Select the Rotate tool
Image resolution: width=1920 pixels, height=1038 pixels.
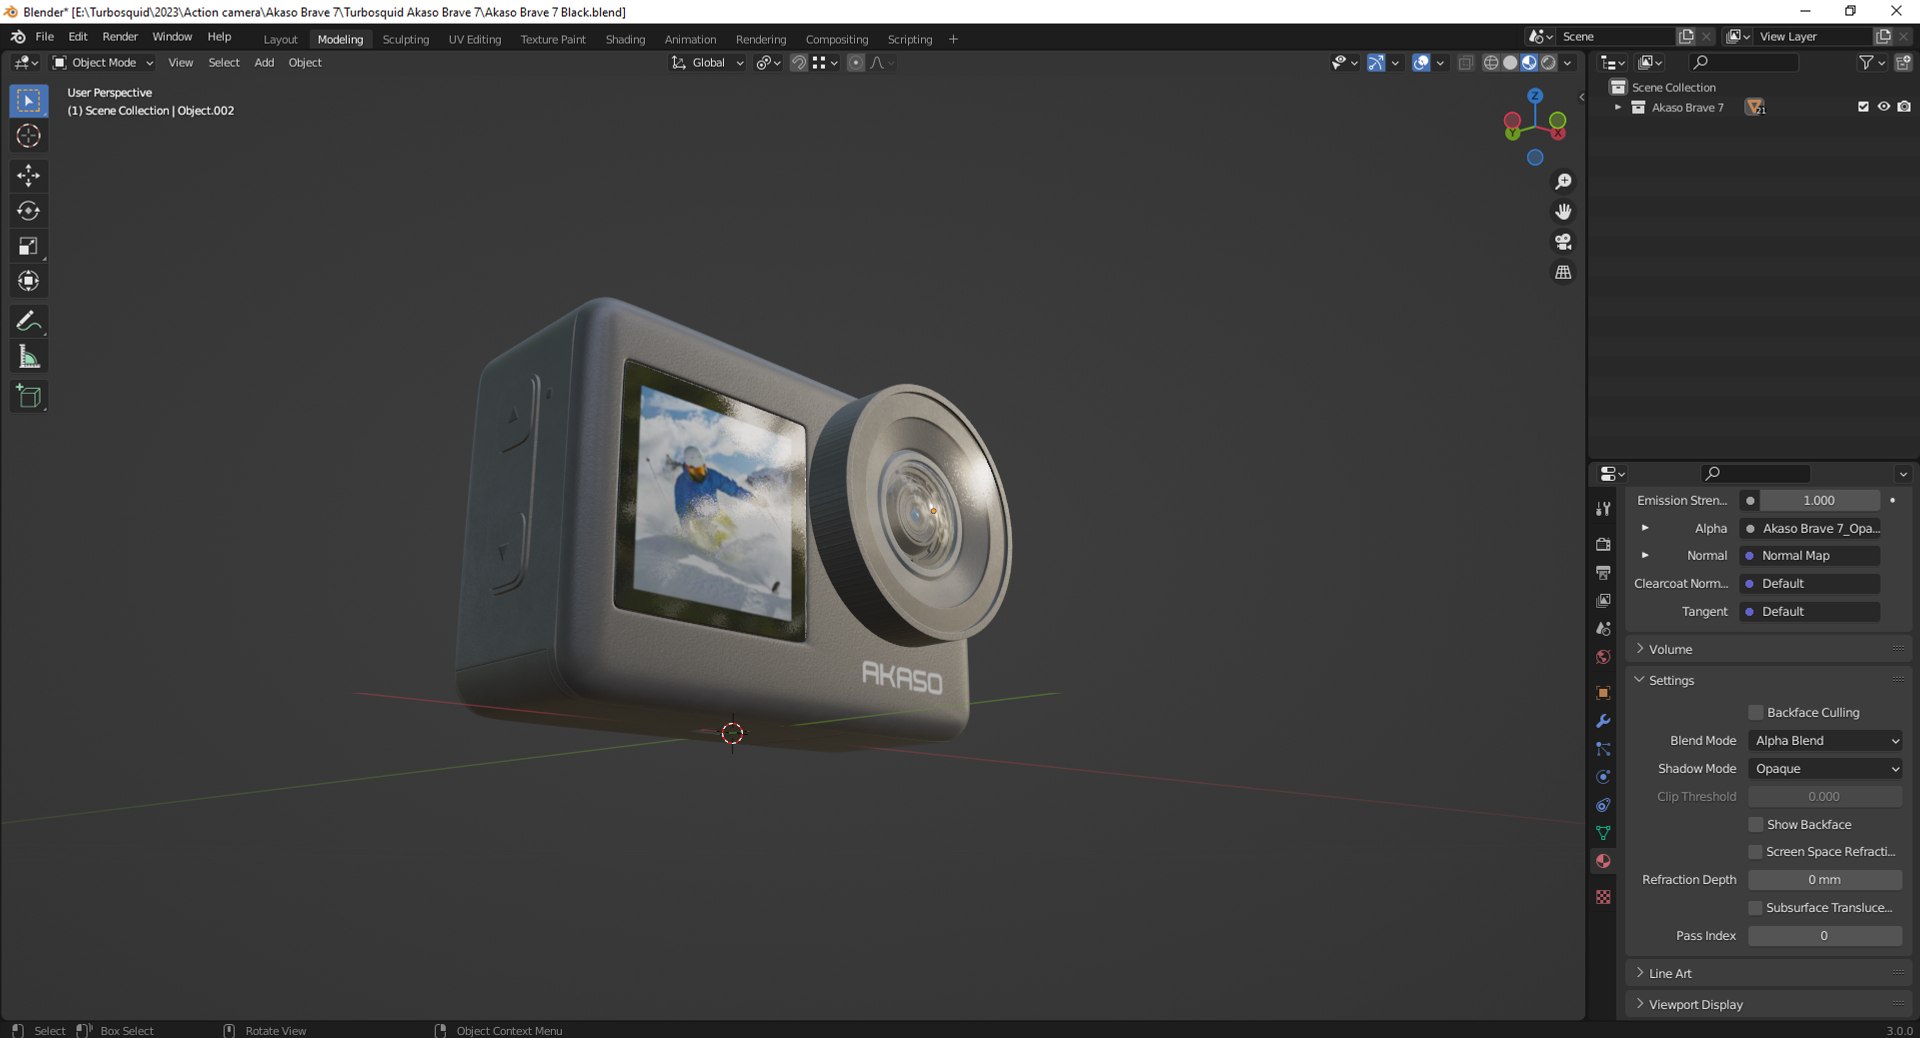28,211
